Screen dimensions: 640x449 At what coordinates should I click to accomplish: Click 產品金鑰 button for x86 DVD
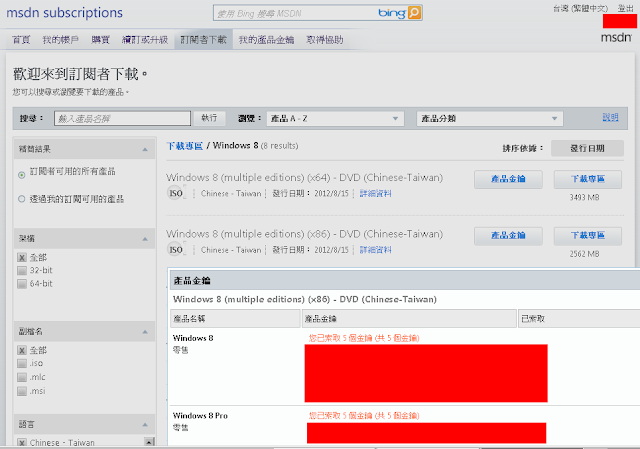pyautogui.click(x=508, y=236)
